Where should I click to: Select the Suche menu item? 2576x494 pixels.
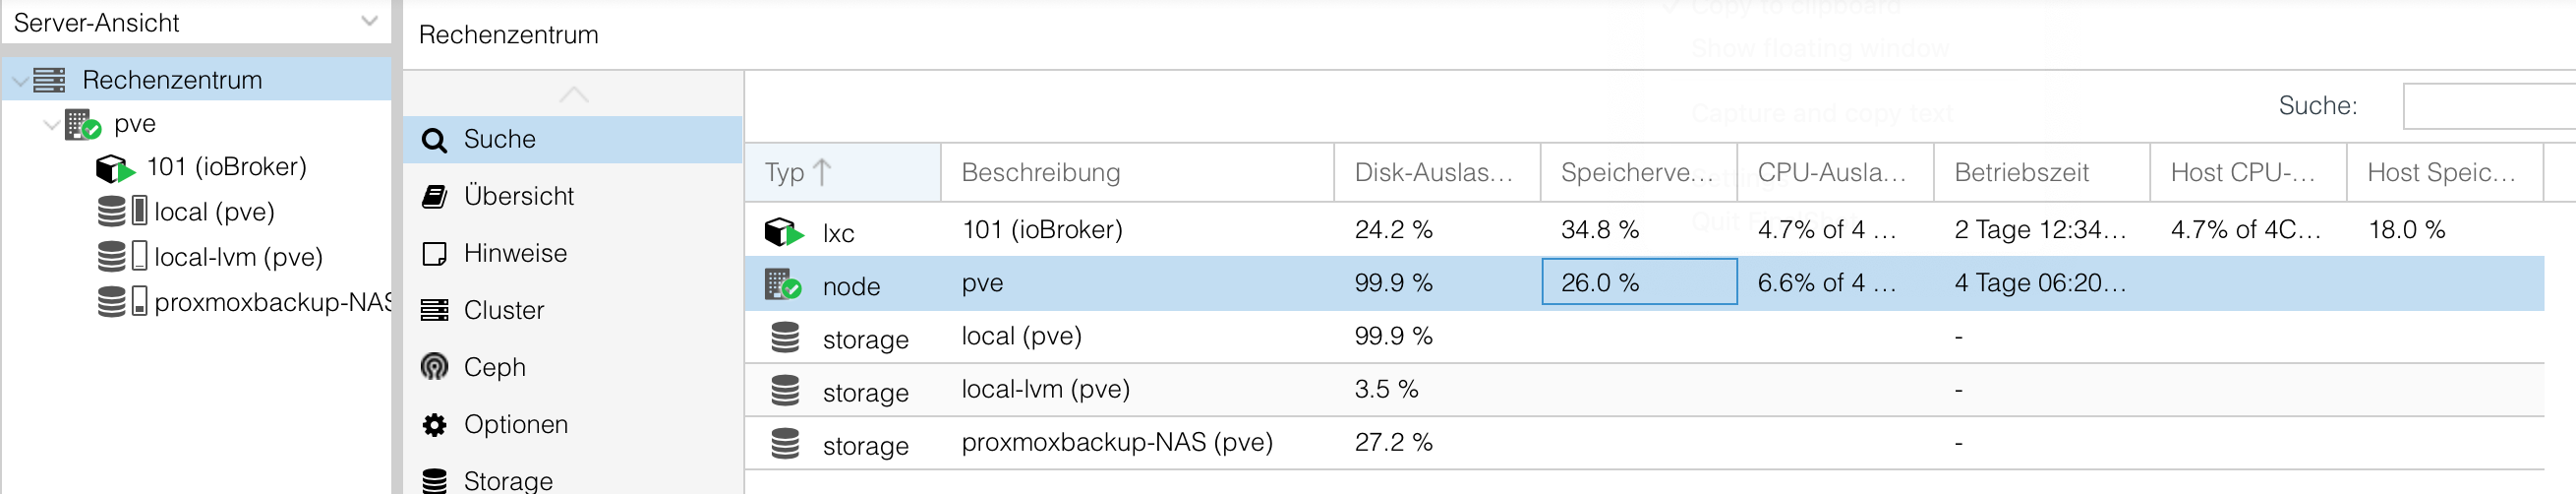coord(499,139)
